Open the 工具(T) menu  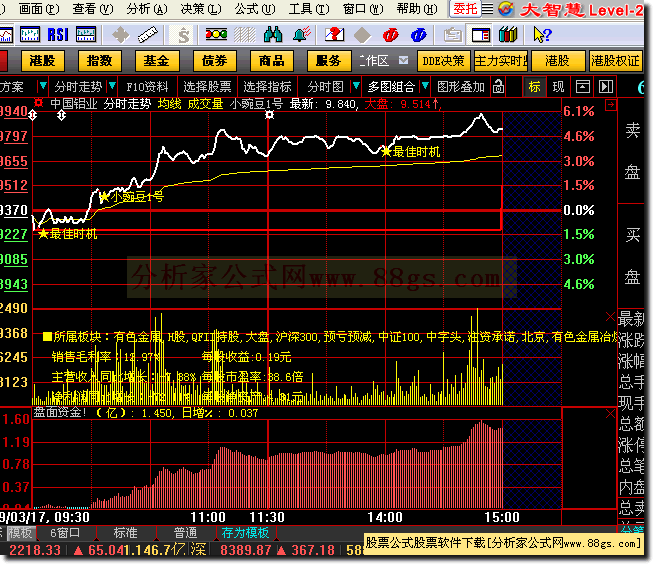pyautogui.click(x=309, y=9)
